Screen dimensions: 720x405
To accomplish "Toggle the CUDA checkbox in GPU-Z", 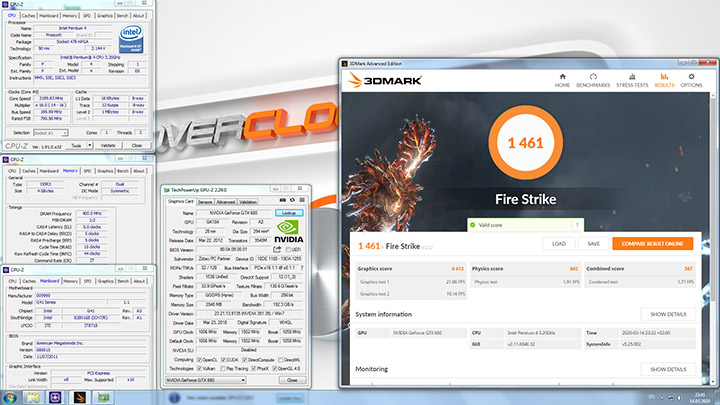I will [223, 360].
